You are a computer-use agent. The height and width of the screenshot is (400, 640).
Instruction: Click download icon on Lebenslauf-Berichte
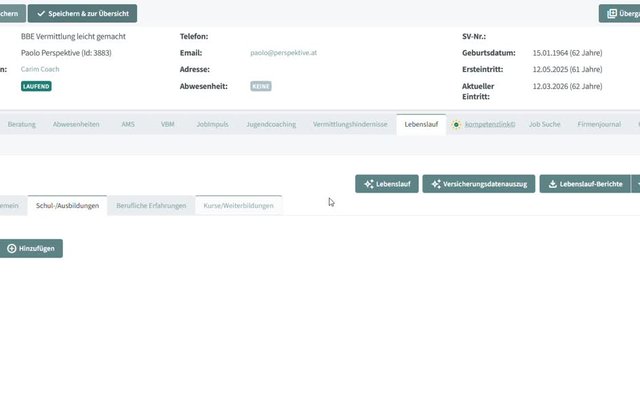[x=552, y=184]
